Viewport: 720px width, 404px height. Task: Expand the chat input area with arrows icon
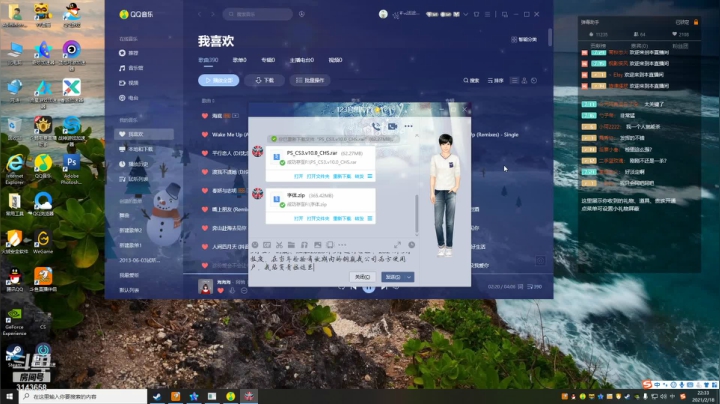[x=397, y=245]
